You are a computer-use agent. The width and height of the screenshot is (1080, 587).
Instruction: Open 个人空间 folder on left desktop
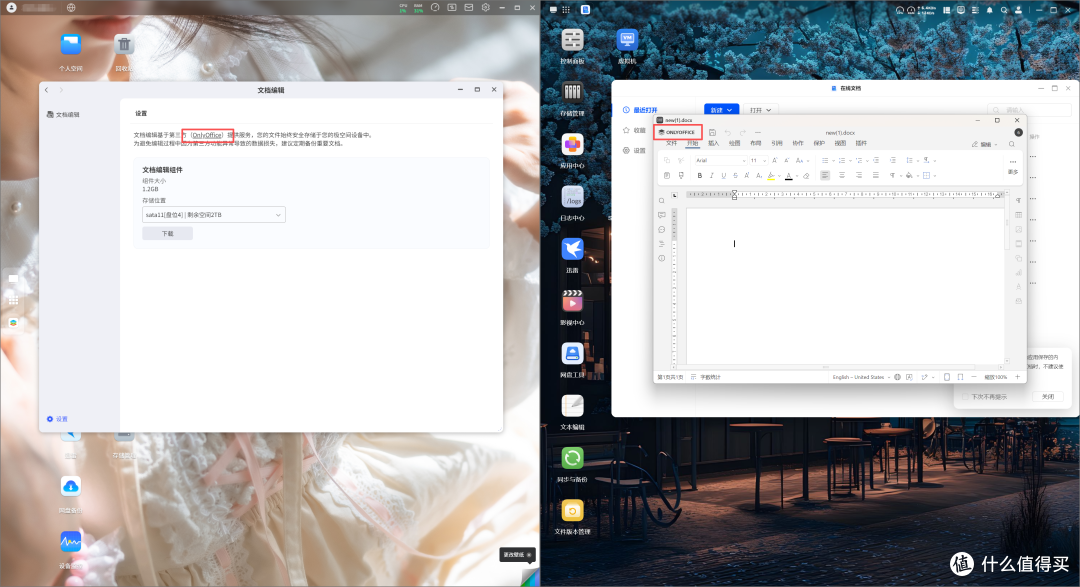pyautogui.click(x=71, y=45)
